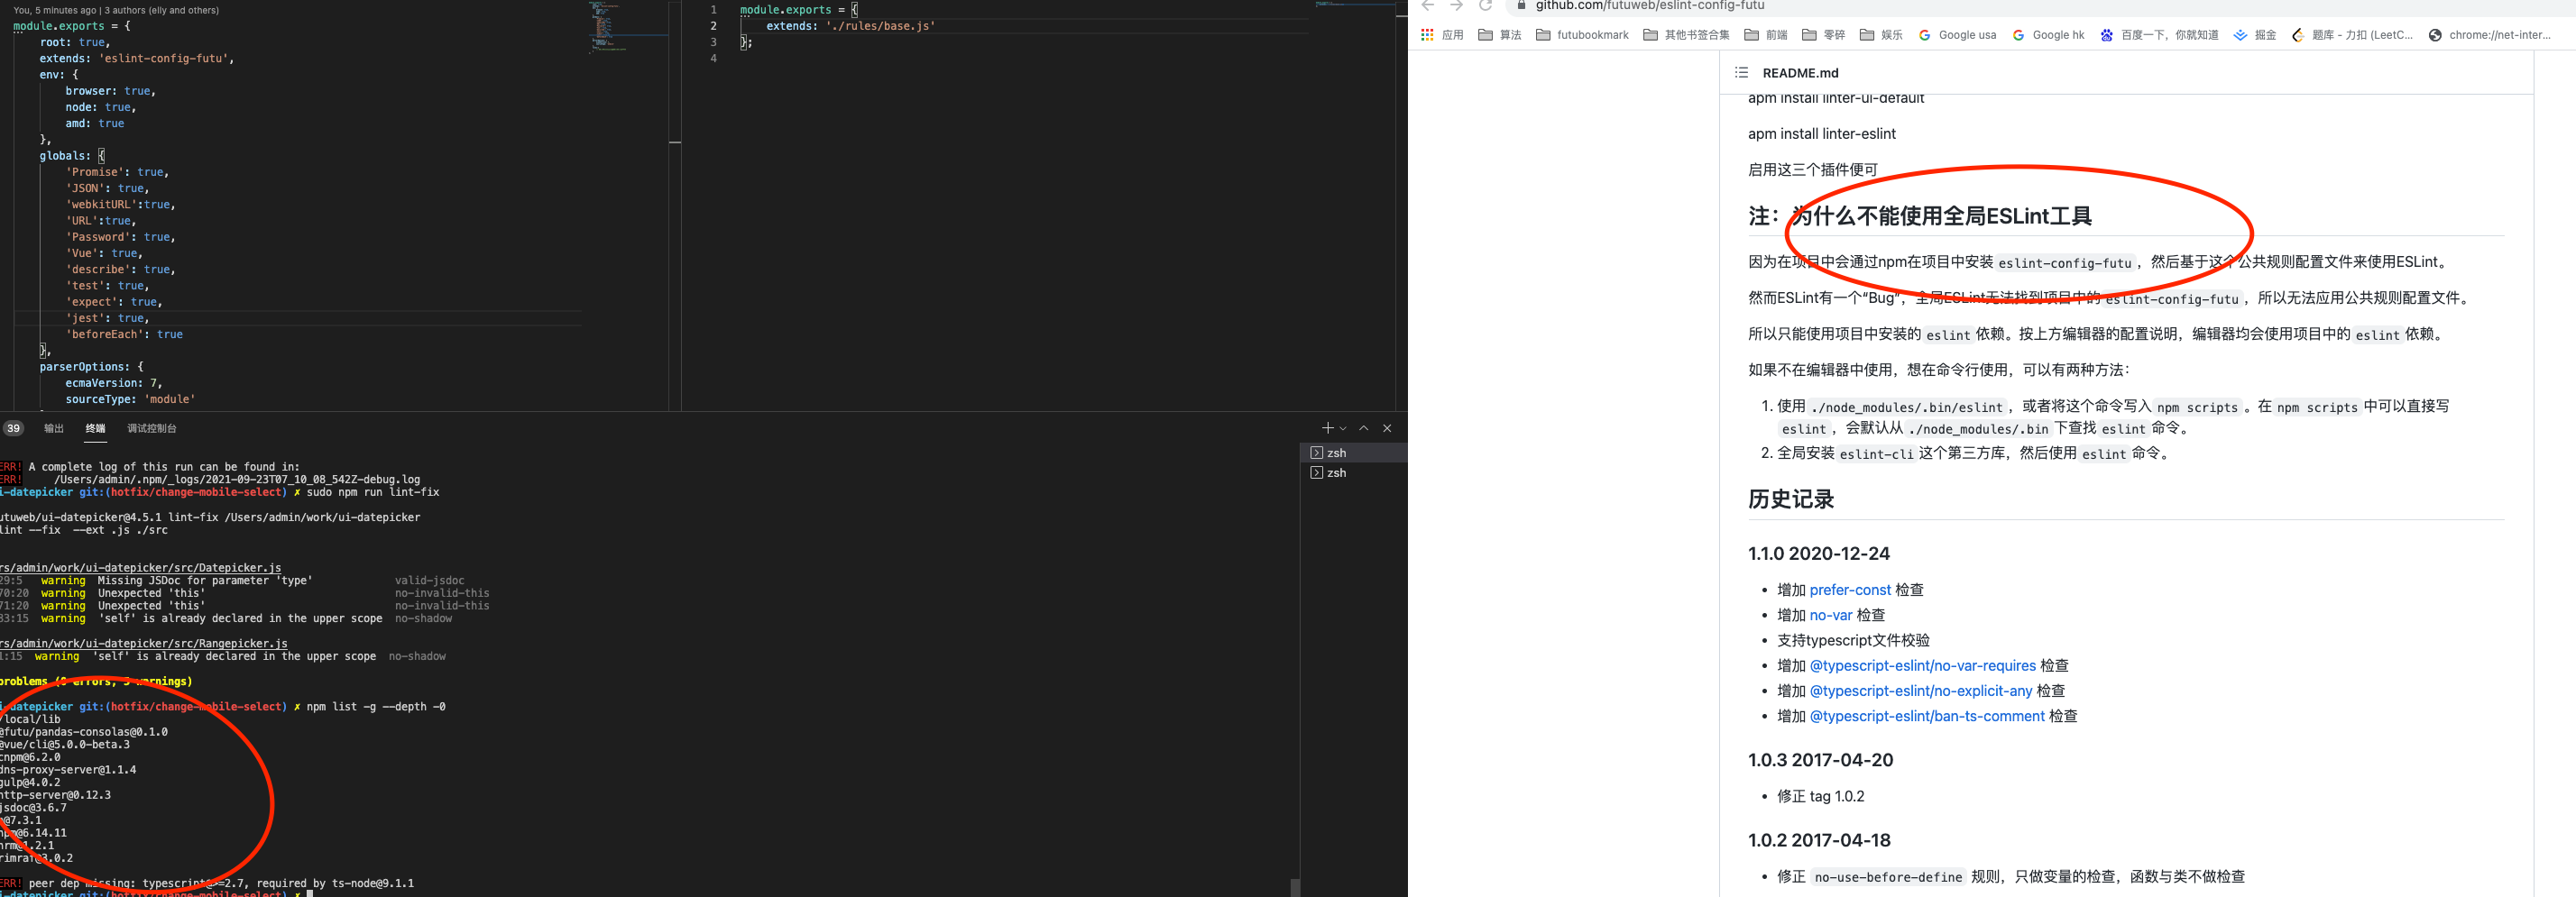Create a new terminal with plus icon
This screenshot has height=897, width=2576.
(1327, 428)
